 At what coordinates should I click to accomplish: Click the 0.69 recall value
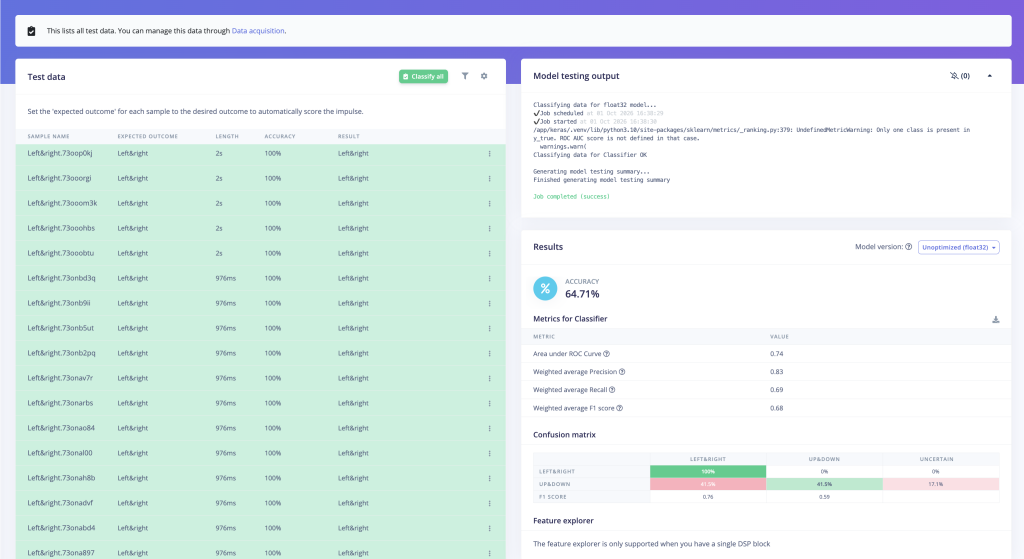click(x=776, y=390)
